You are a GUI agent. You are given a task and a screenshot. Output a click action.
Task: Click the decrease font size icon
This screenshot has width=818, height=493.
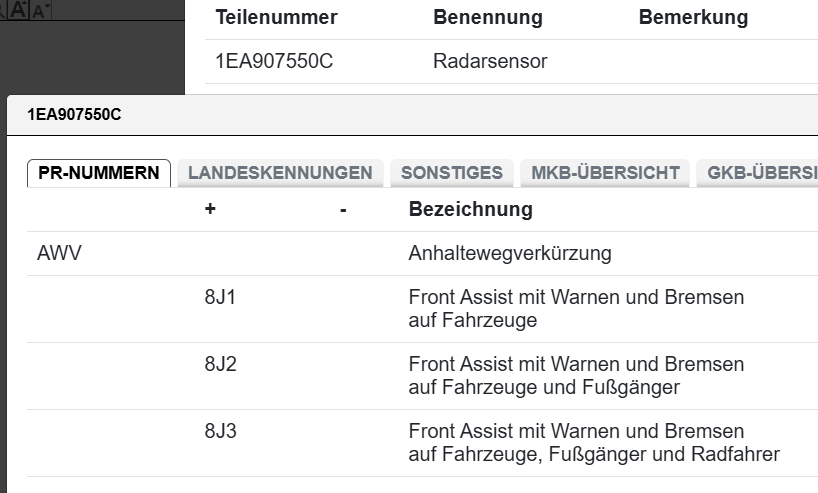pos(40,10)
